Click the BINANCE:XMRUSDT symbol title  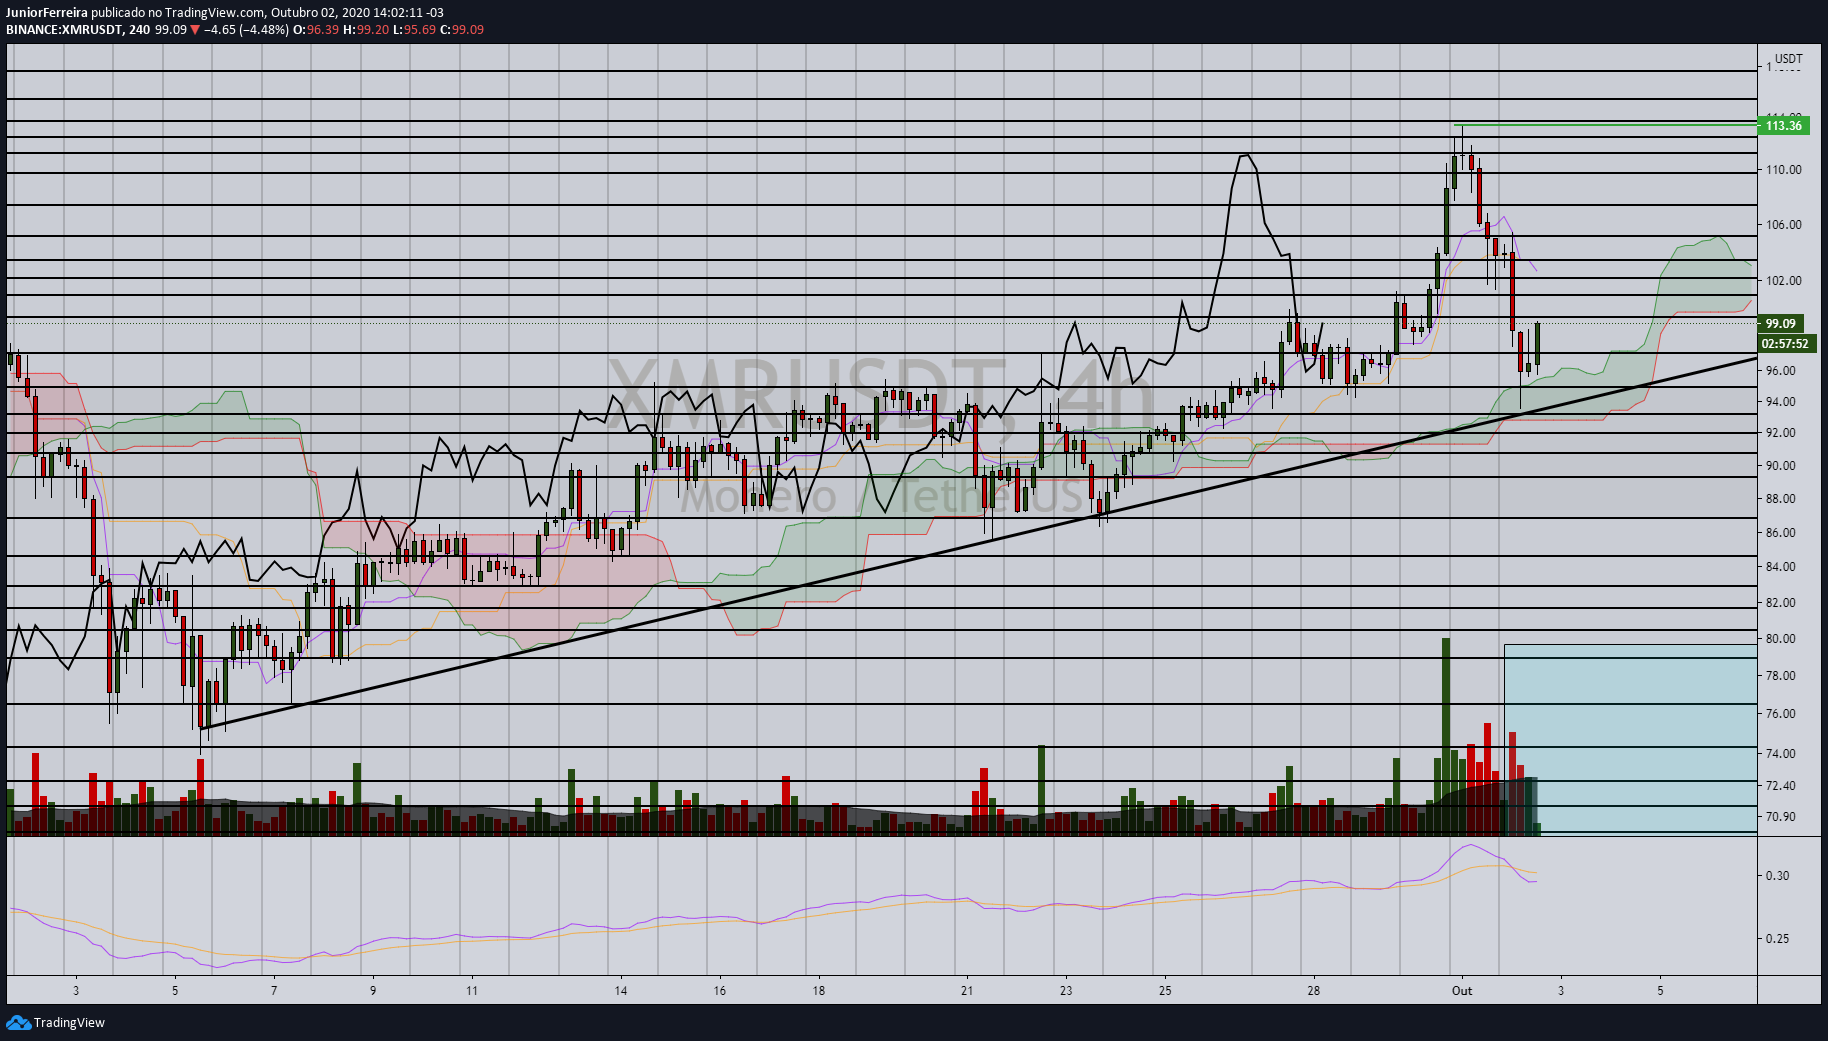(x=64, y=29)
